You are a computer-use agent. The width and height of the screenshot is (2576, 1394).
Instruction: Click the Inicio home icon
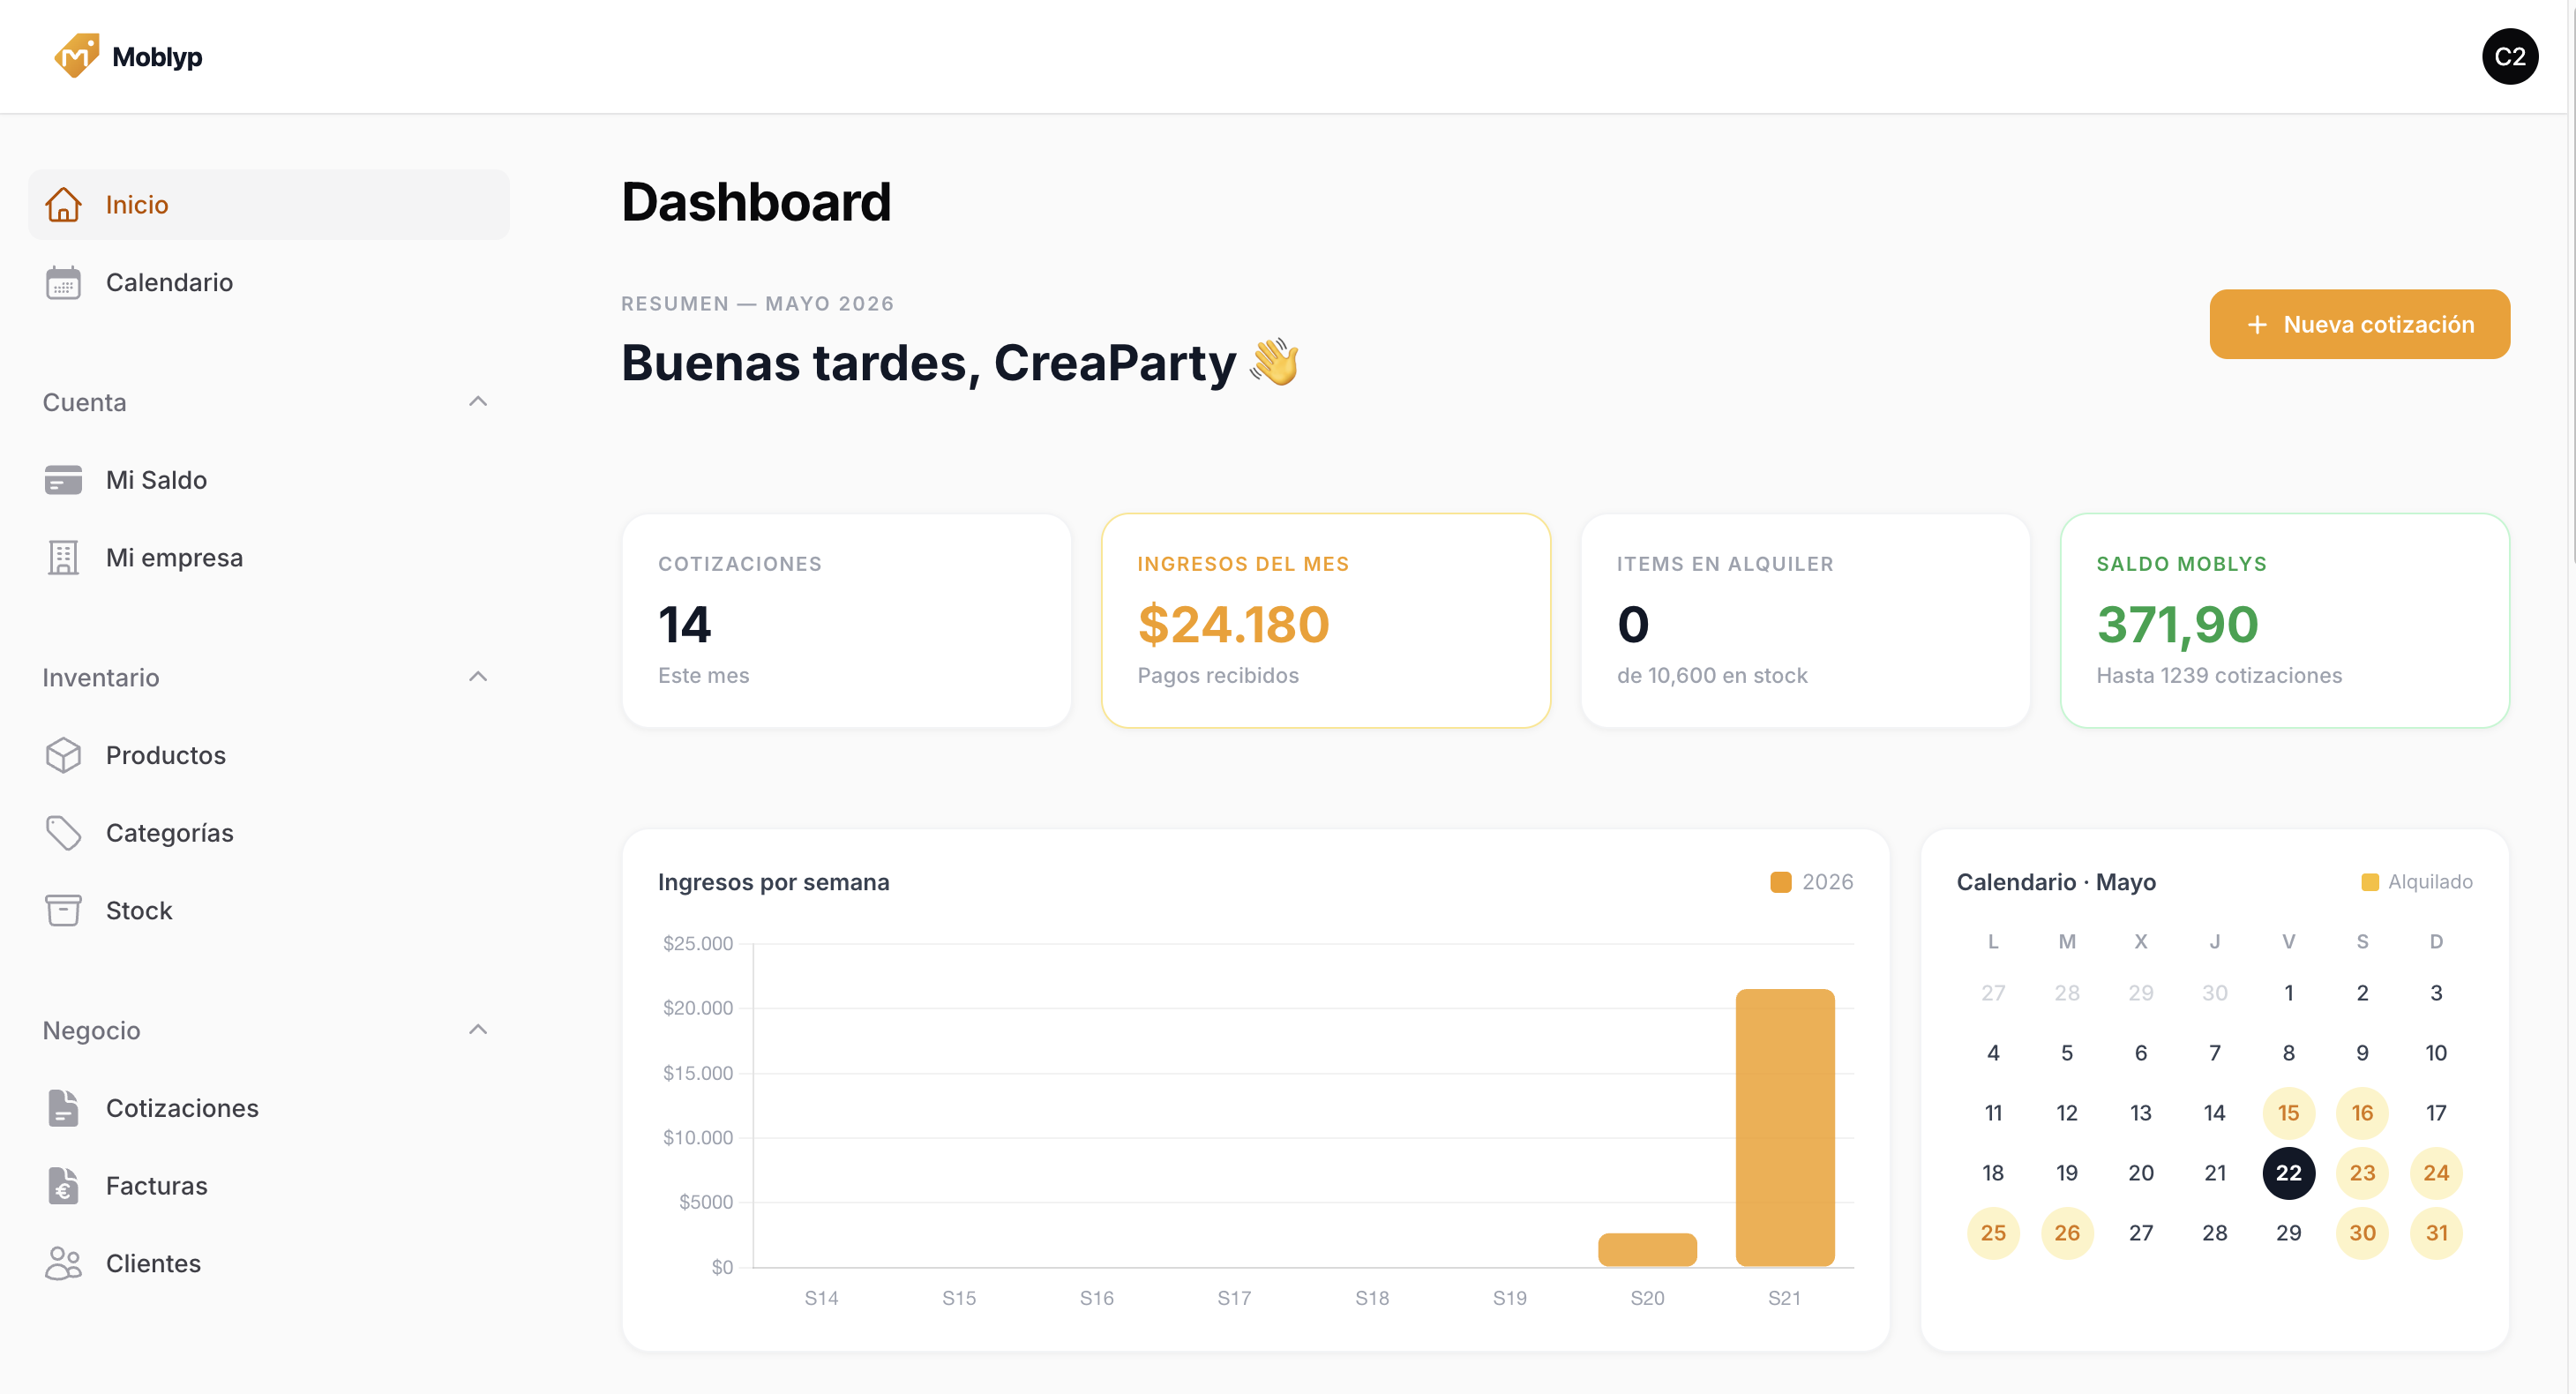coord(63,204)
